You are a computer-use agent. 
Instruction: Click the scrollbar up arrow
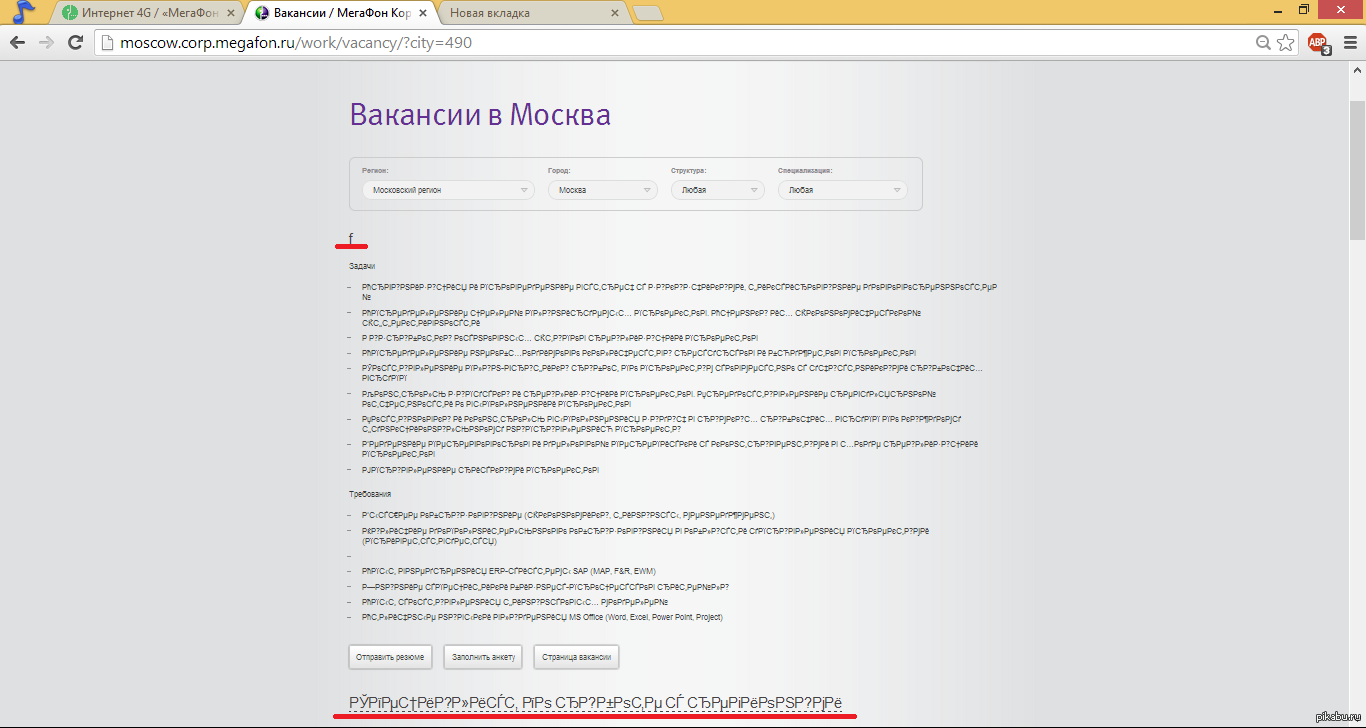tap(1357, 68)
